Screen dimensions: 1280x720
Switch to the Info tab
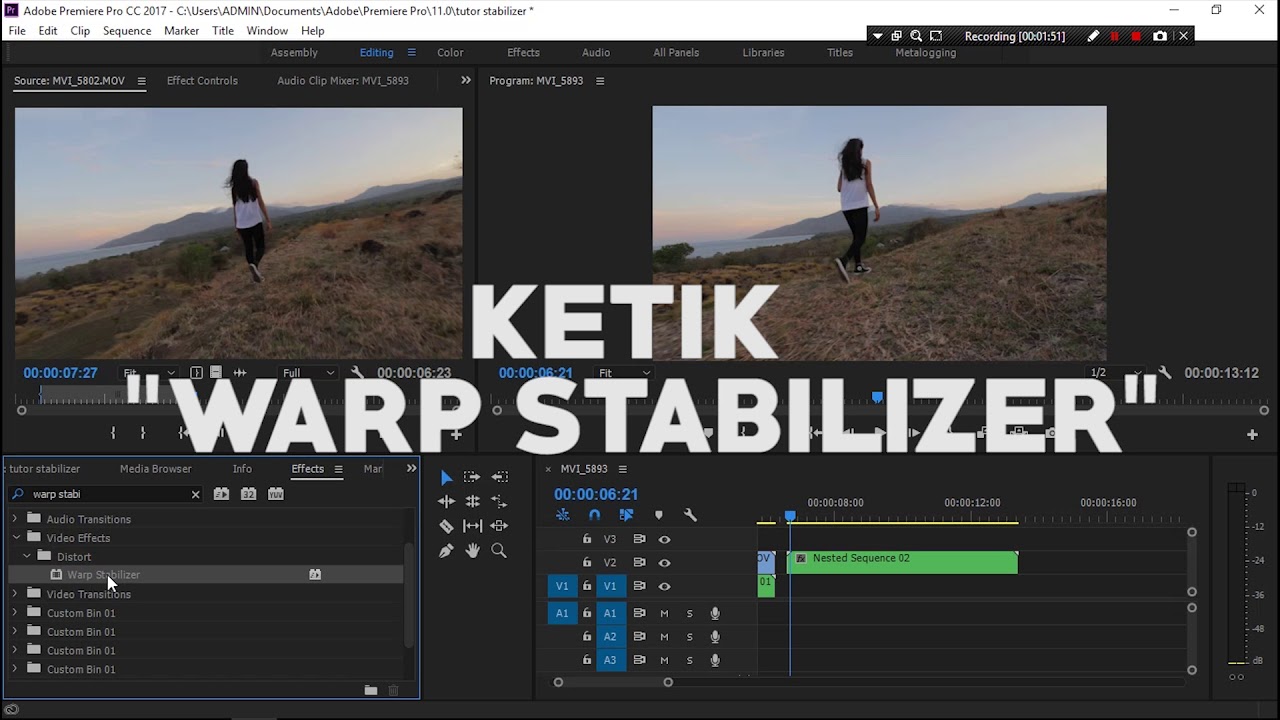[x=242, y=469]
